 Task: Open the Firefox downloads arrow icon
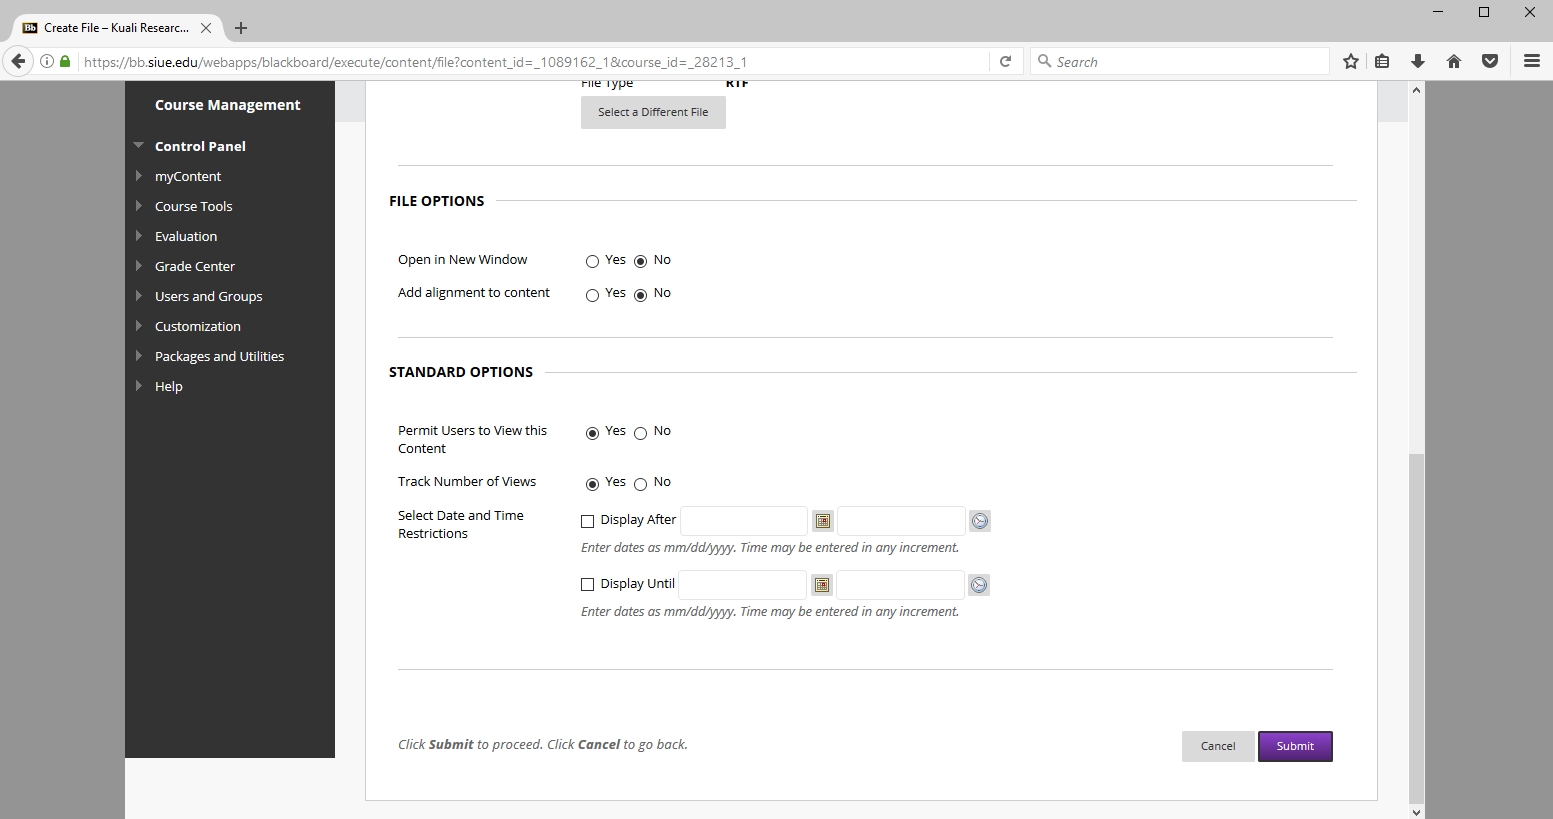(x=1417, y=62)
